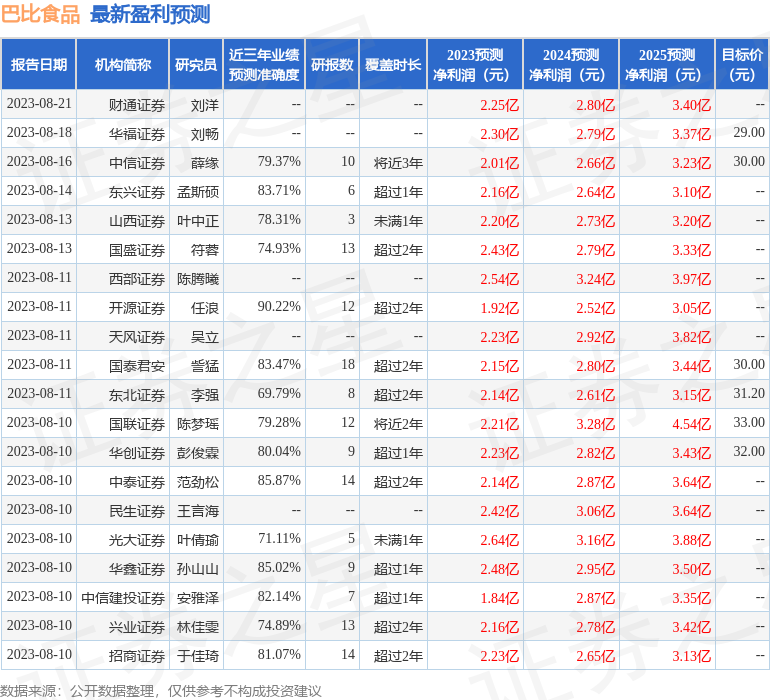Click the 33.00 target price
Image resolution: width=770 pixels, height=700 pixels.
749,422
